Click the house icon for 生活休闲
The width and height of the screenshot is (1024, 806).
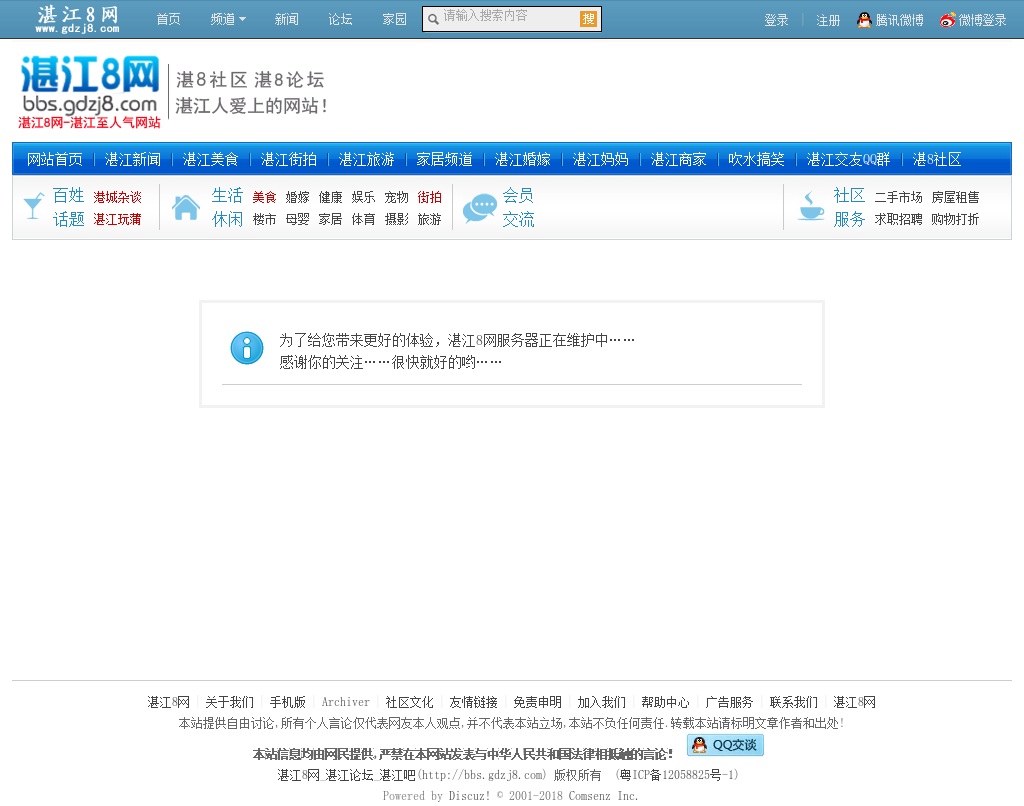click(x=186, y=207)
